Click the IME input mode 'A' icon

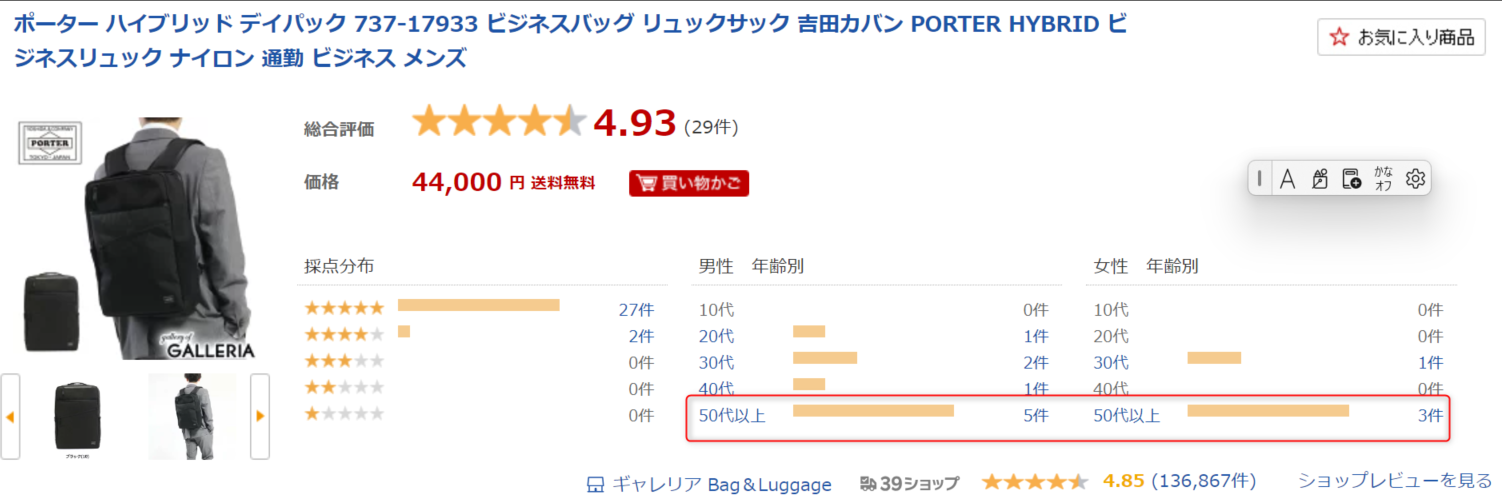[x=1288, y=179]
